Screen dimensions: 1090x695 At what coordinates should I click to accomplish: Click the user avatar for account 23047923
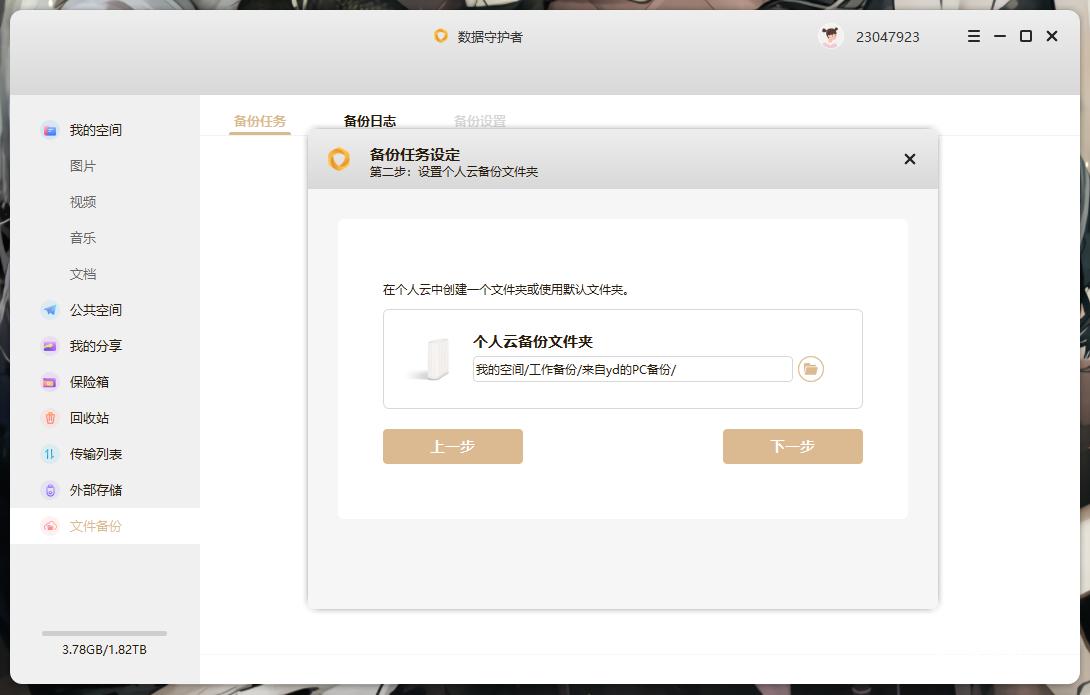(x=830, y=36)
